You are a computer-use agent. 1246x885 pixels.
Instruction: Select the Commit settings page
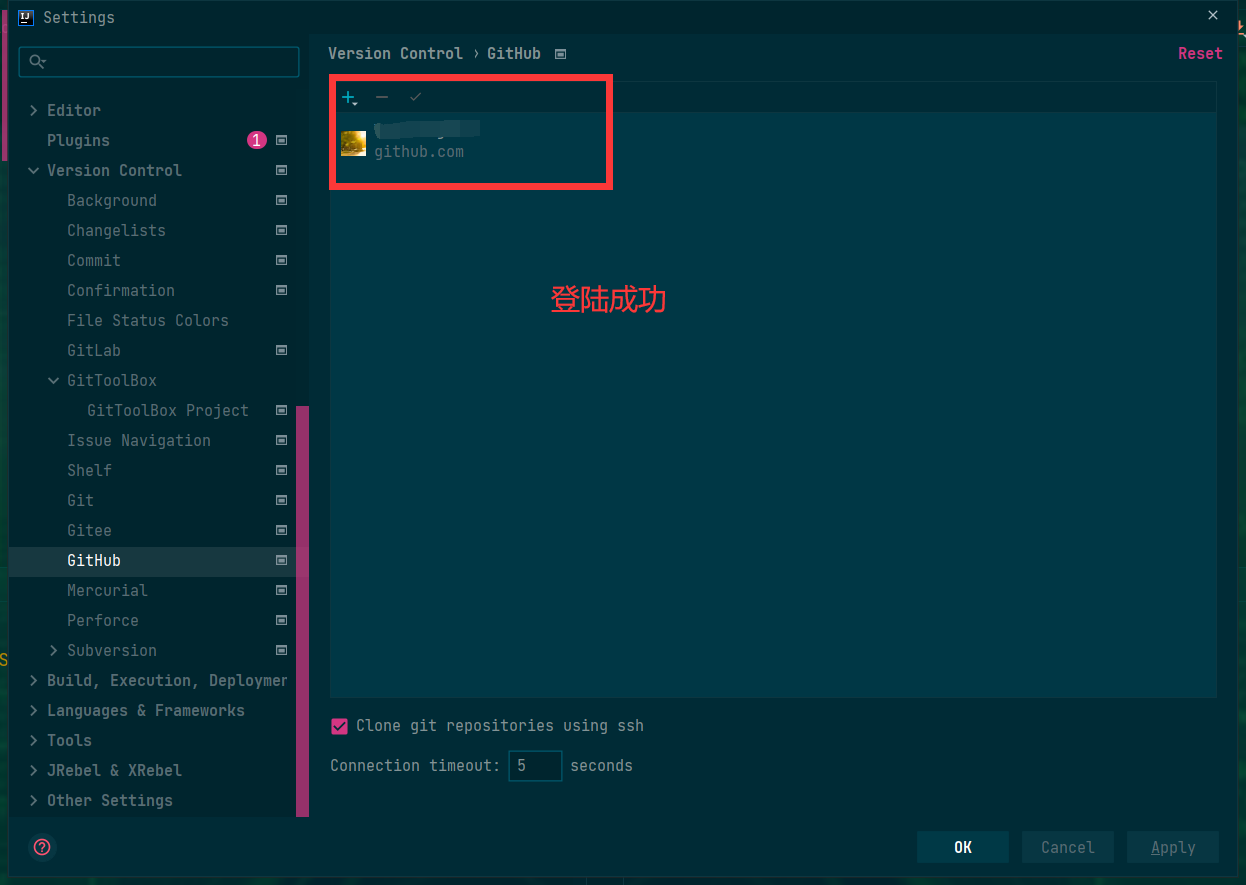coord(94,260)
